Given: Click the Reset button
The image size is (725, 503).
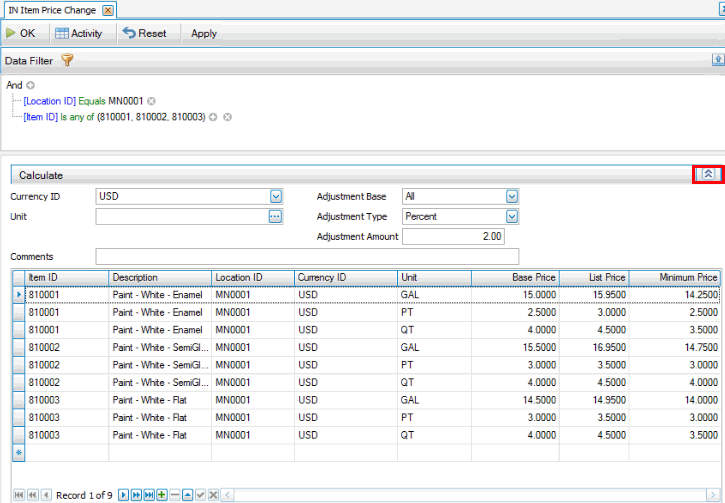Looking at the screenshot, I should [144, 33].
